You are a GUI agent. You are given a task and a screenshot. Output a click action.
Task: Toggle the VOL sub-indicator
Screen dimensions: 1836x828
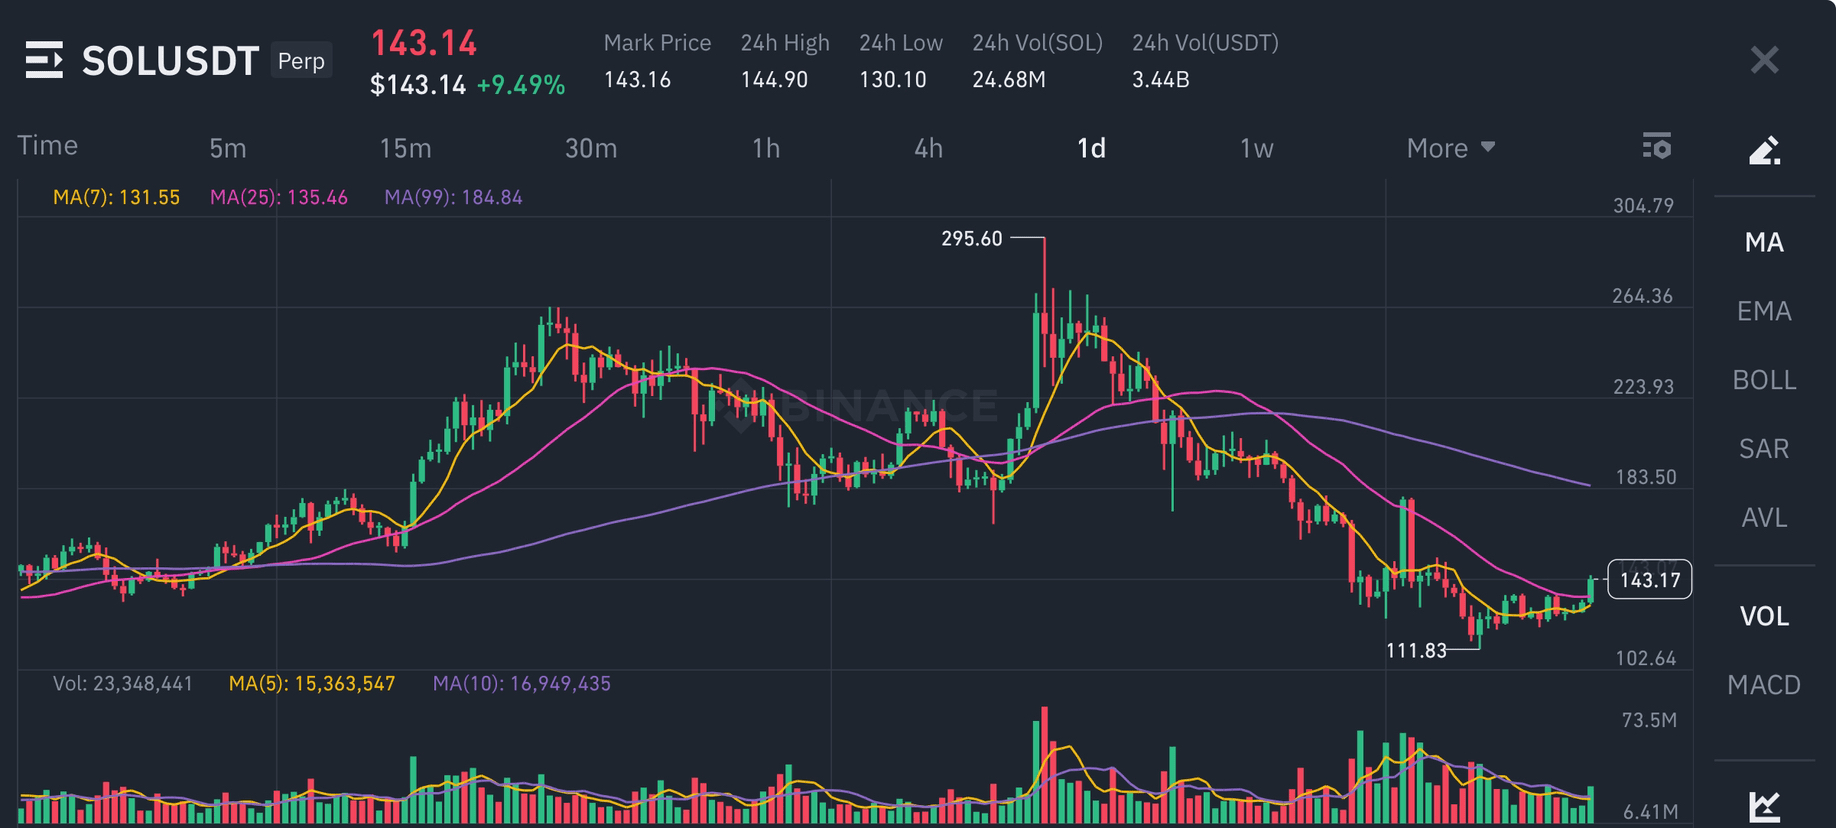click(1764, 616)
